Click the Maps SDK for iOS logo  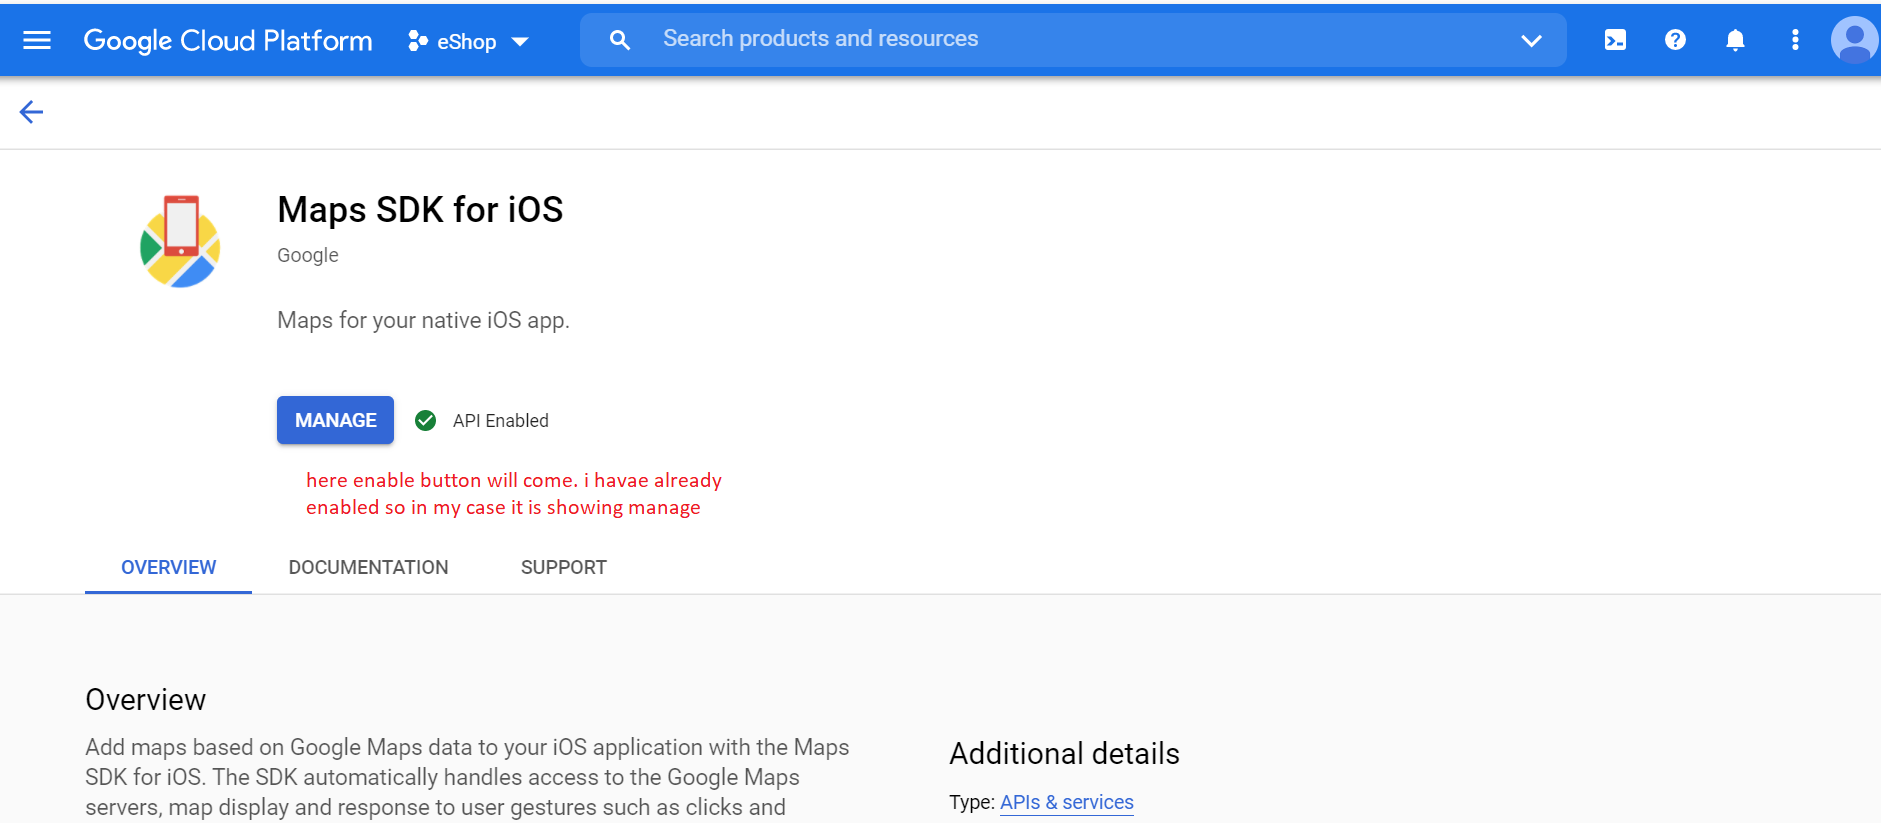click(180, 242)
